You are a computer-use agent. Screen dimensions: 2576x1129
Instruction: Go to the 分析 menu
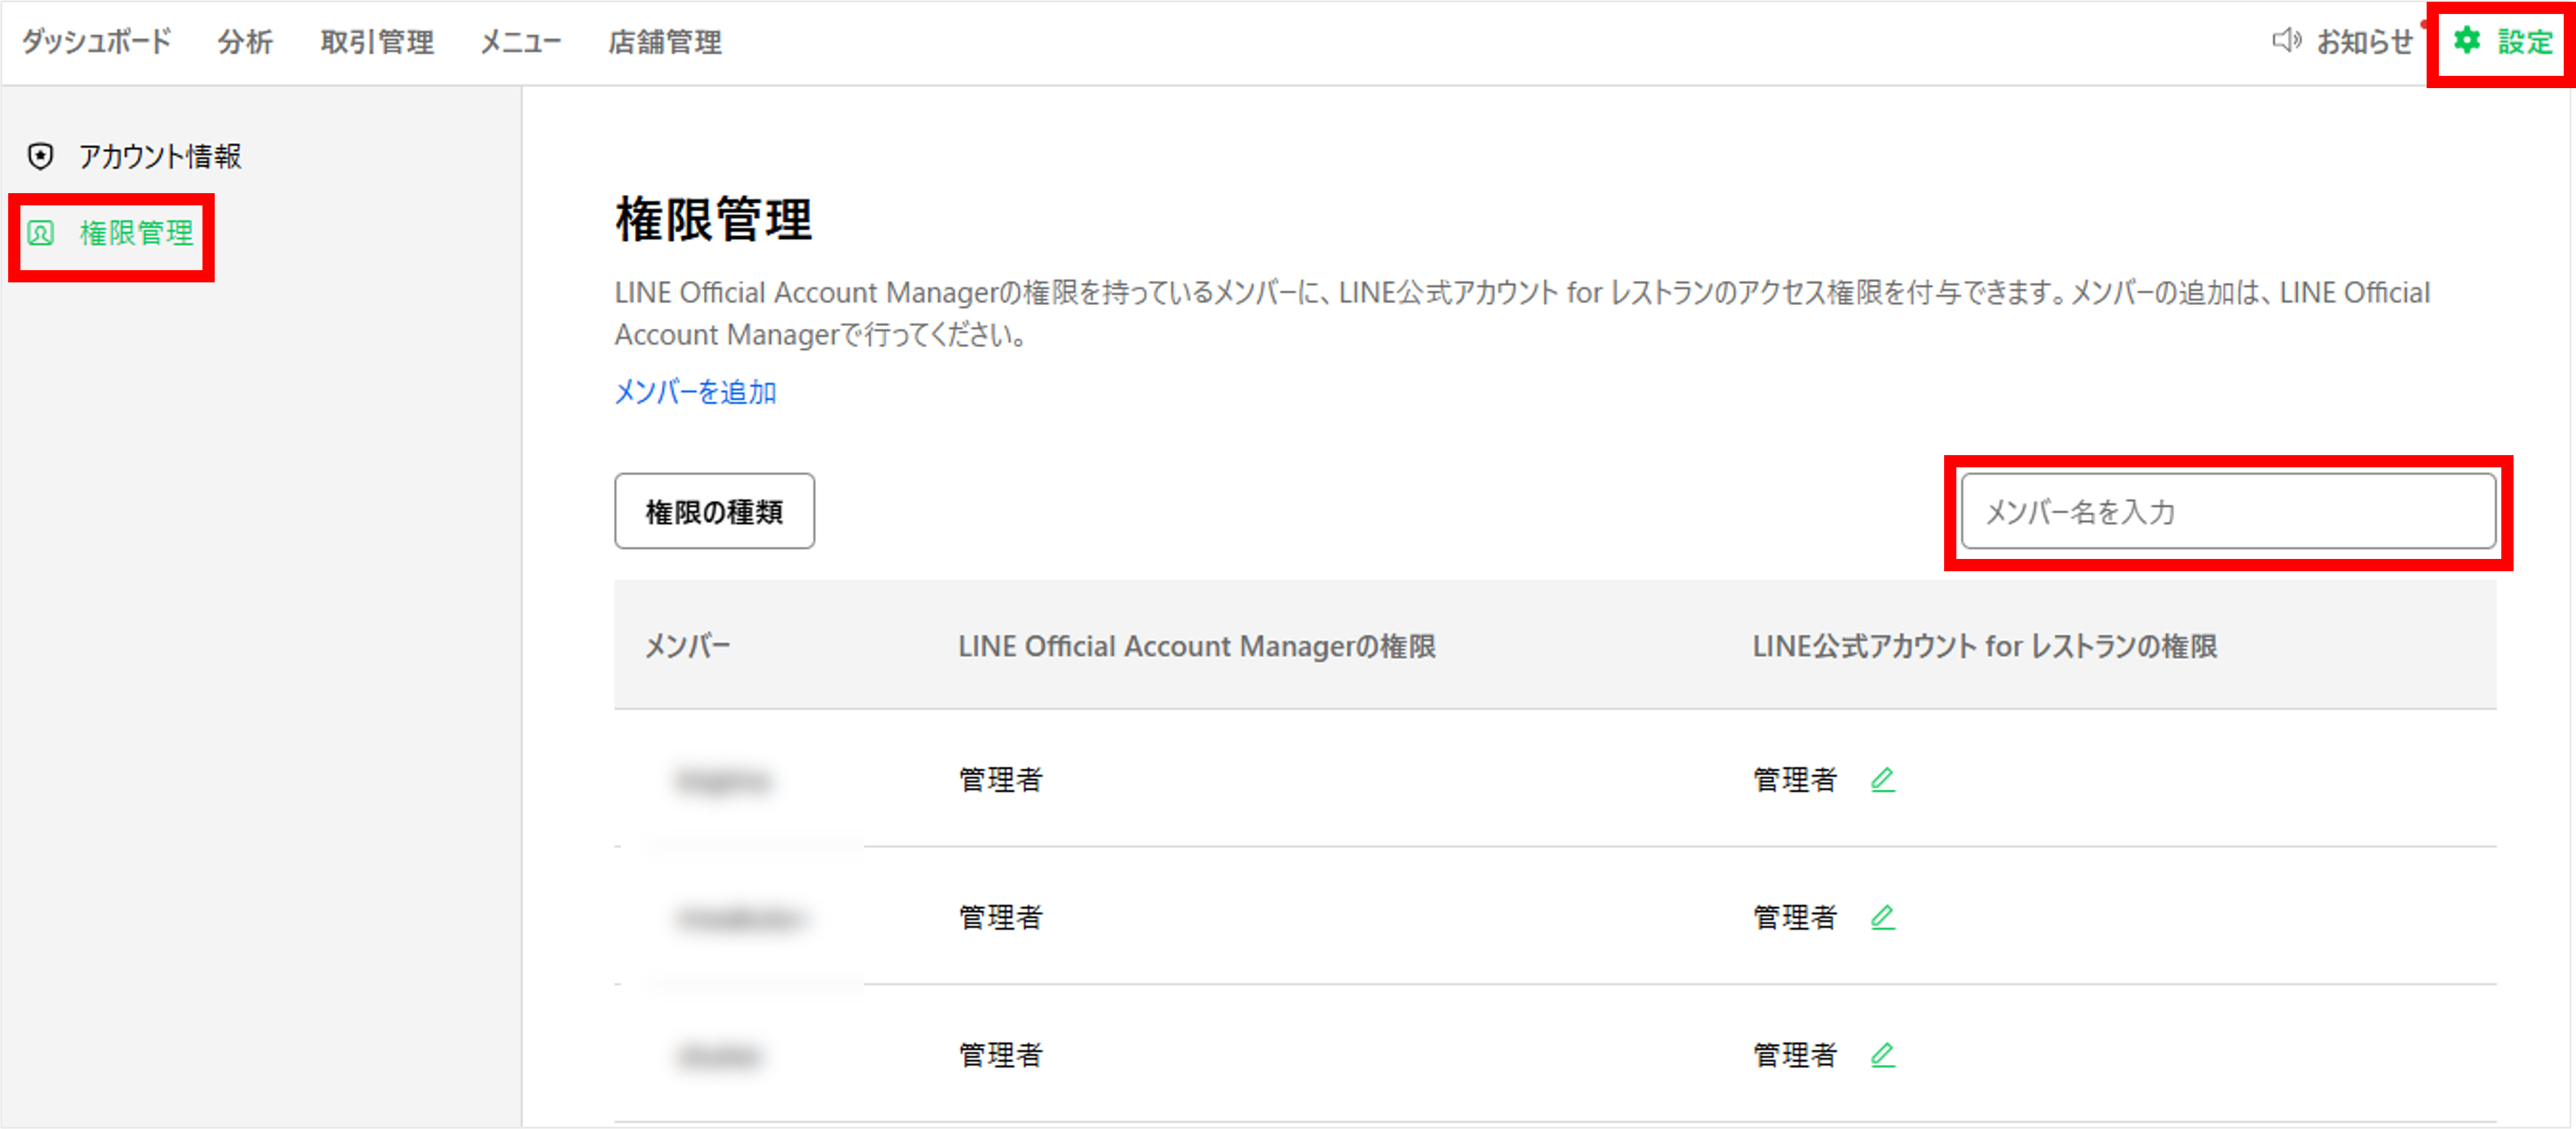(245, 41)
